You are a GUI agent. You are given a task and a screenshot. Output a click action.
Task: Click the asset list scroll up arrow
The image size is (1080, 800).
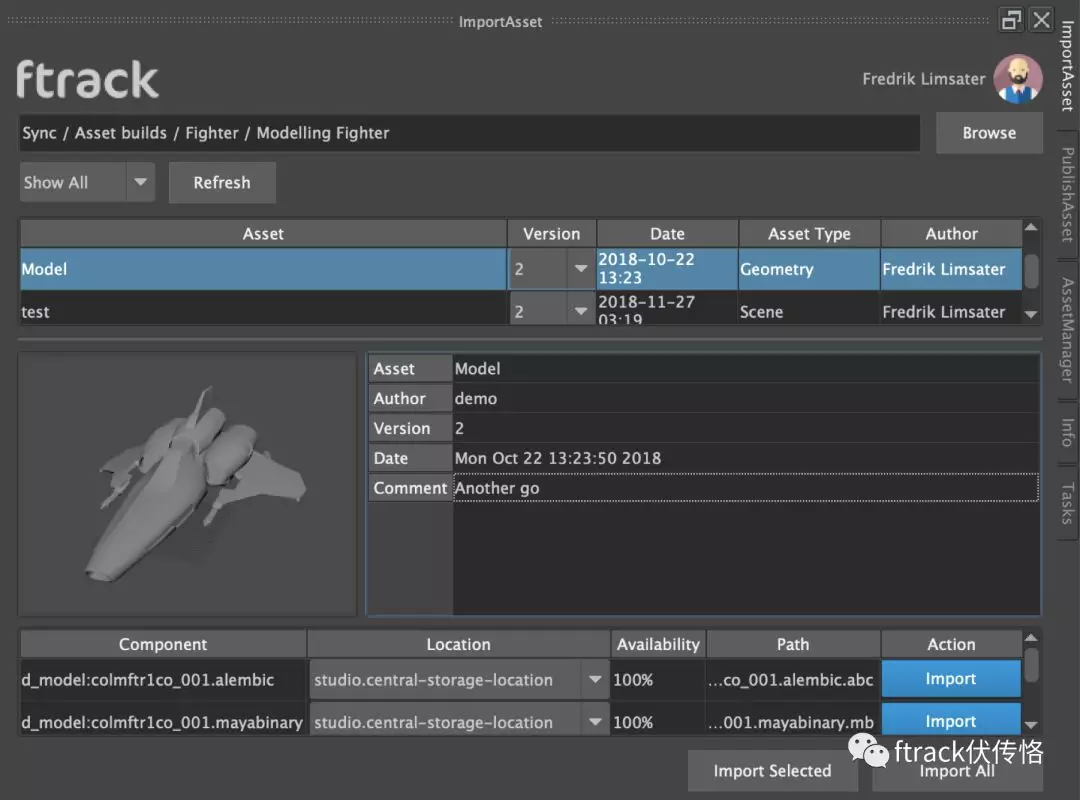1031,227
